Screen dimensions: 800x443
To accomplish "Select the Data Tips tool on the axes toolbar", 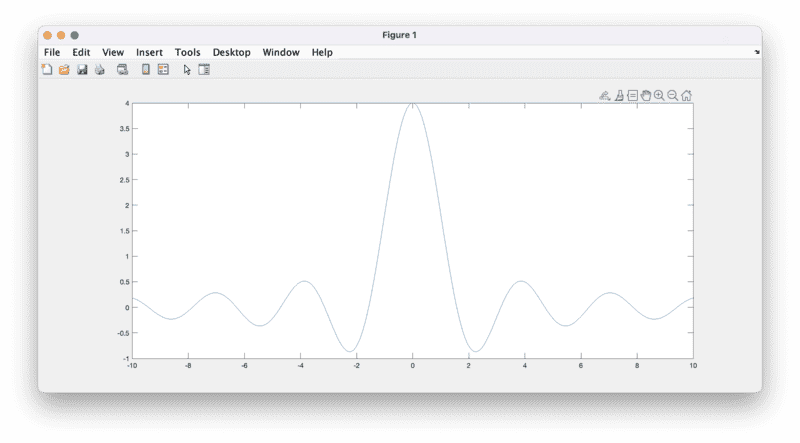I will (x=633, y=95).
